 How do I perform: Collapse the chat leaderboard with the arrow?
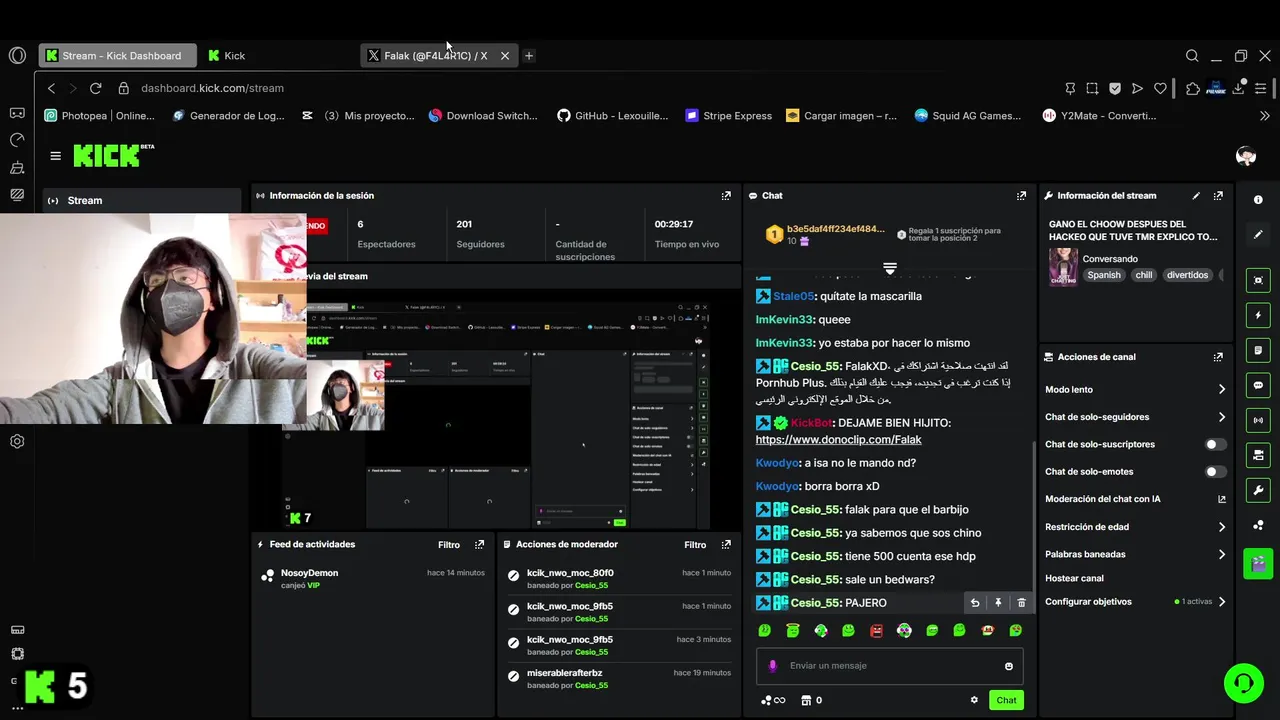[890, 268]
